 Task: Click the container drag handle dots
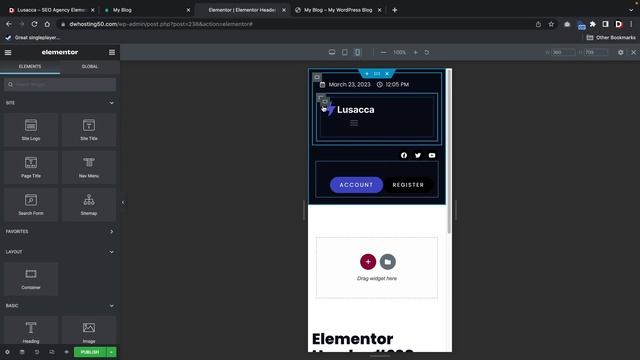(x=377, y=73)
